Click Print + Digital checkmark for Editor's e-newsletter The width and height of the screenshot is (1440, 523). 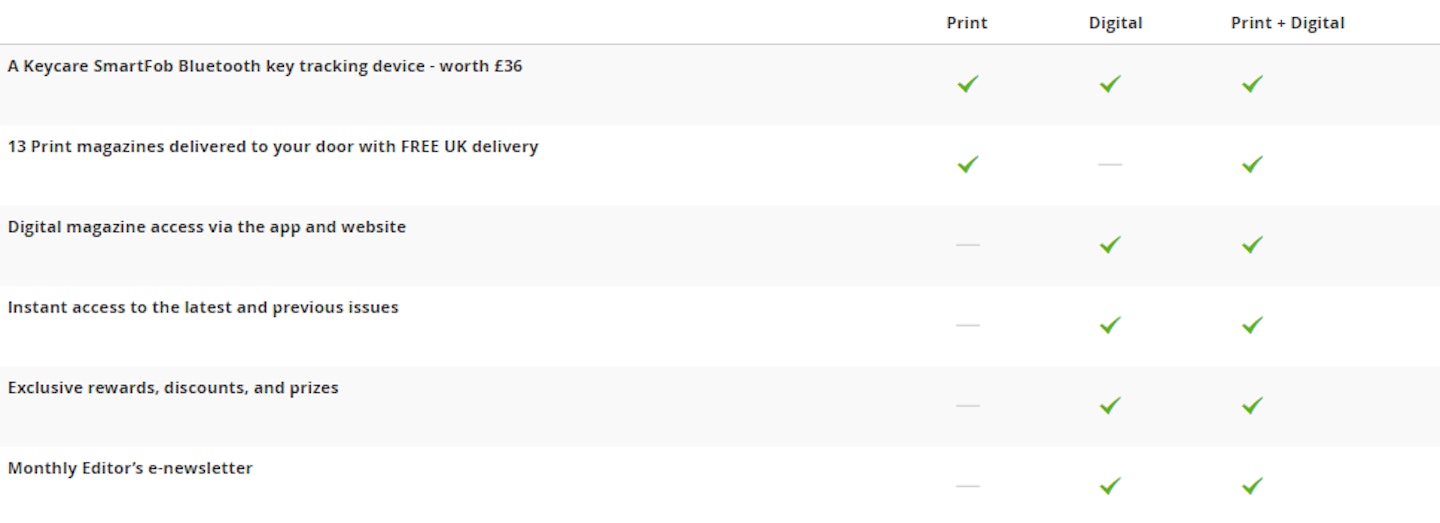coord(1252,485)
